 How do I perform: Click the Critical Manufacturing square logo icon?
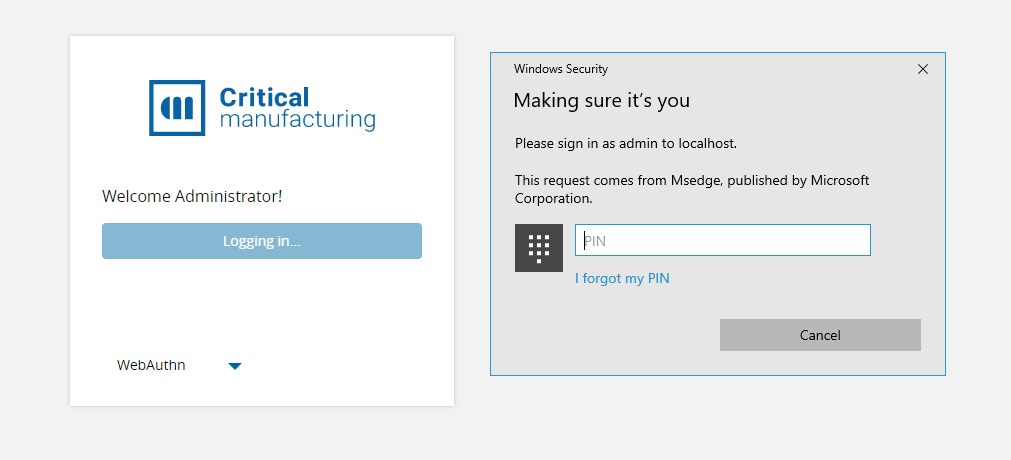click(177, 108)
